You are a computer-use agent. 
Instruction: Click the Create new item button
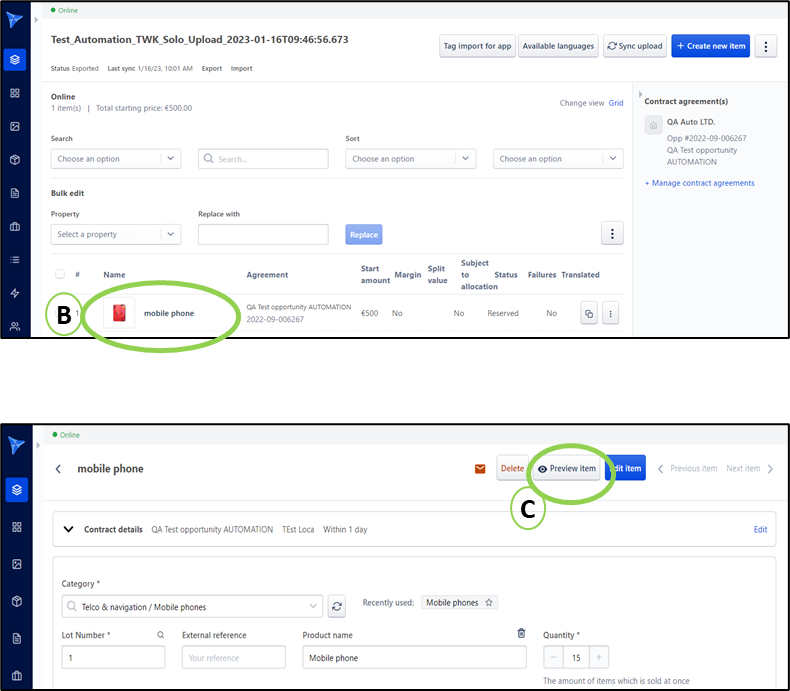point(710,46)
